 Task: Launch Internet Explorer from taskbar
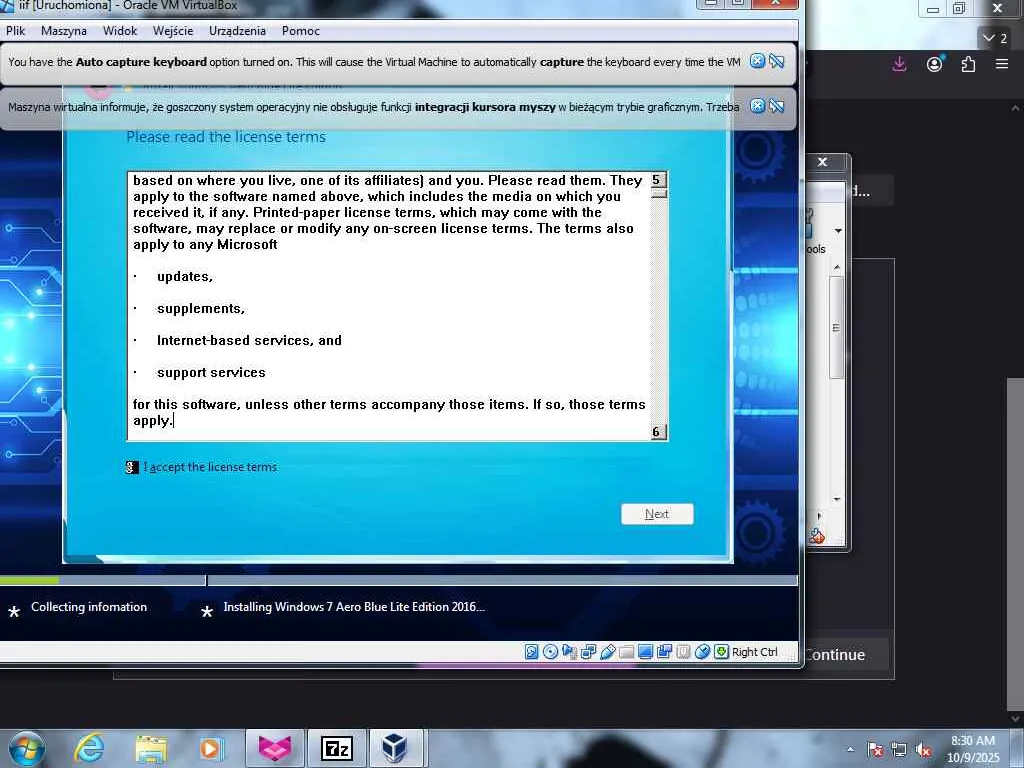(x=88, y=748)
